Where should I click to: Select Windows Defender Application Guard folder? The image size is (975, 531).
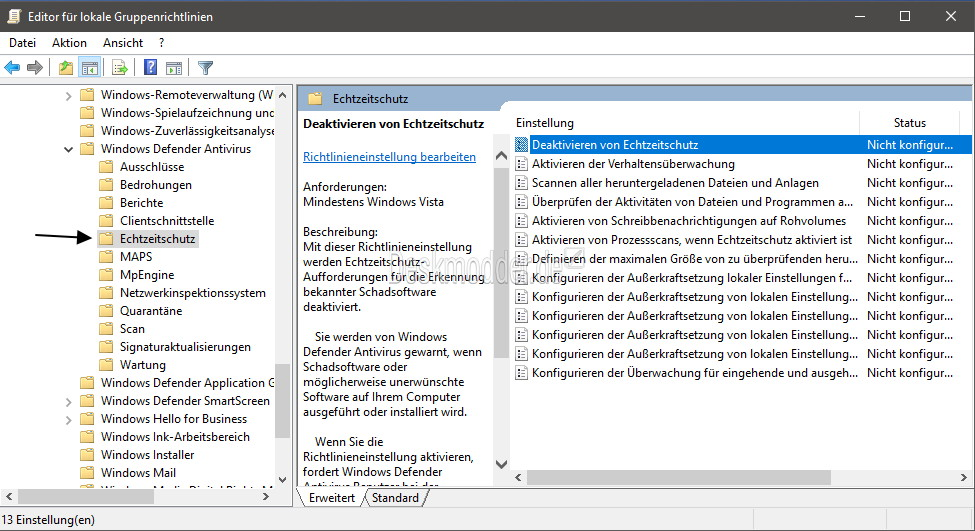(x=187, y=383)
